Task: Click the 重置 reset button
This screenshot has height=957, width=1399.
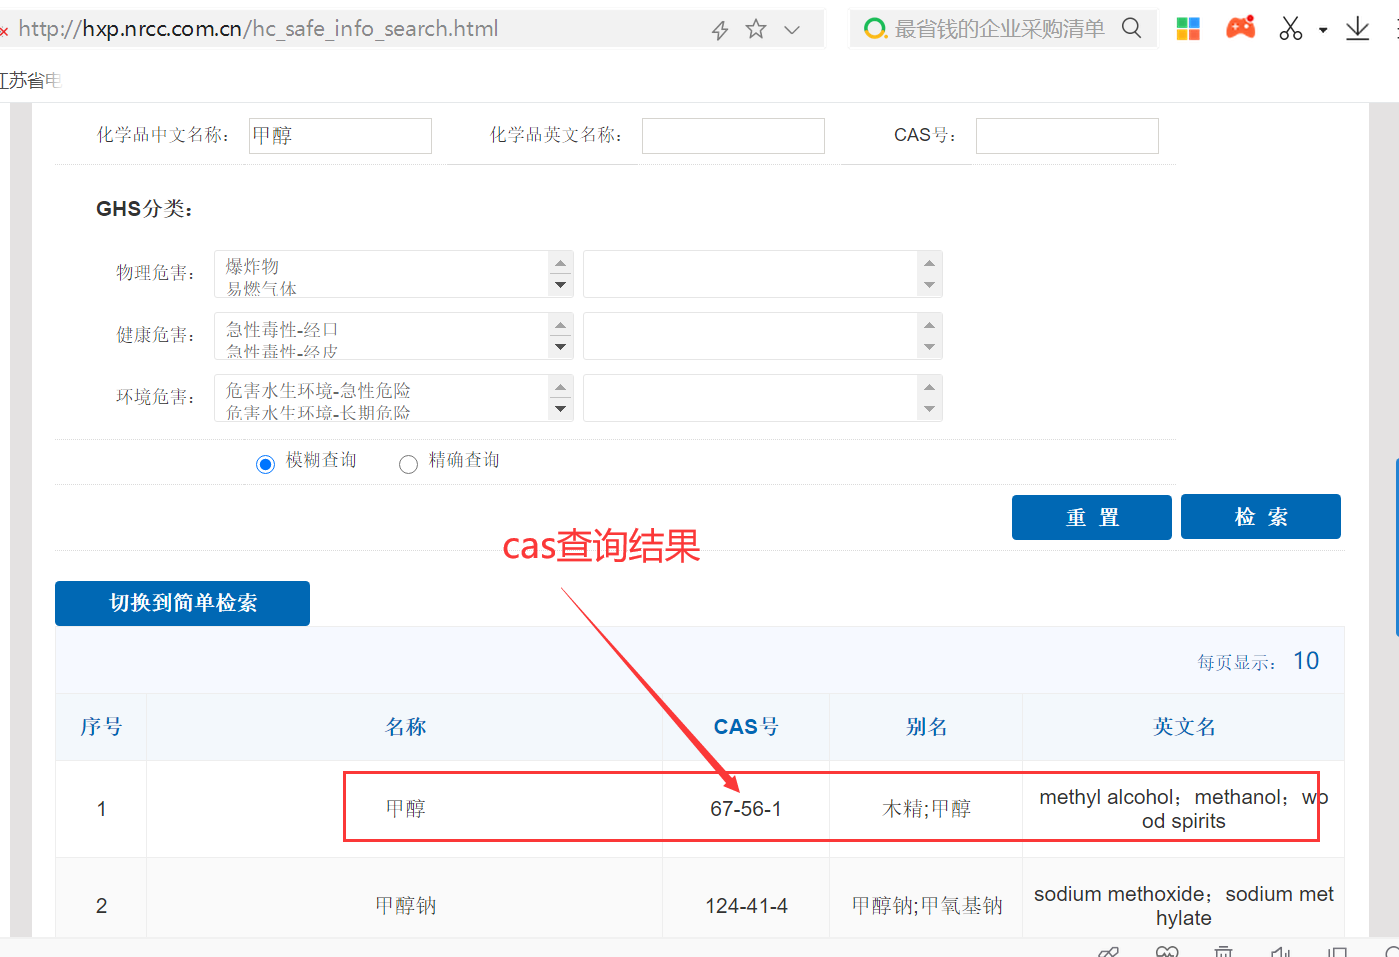Action: (x=1091, y=517)
